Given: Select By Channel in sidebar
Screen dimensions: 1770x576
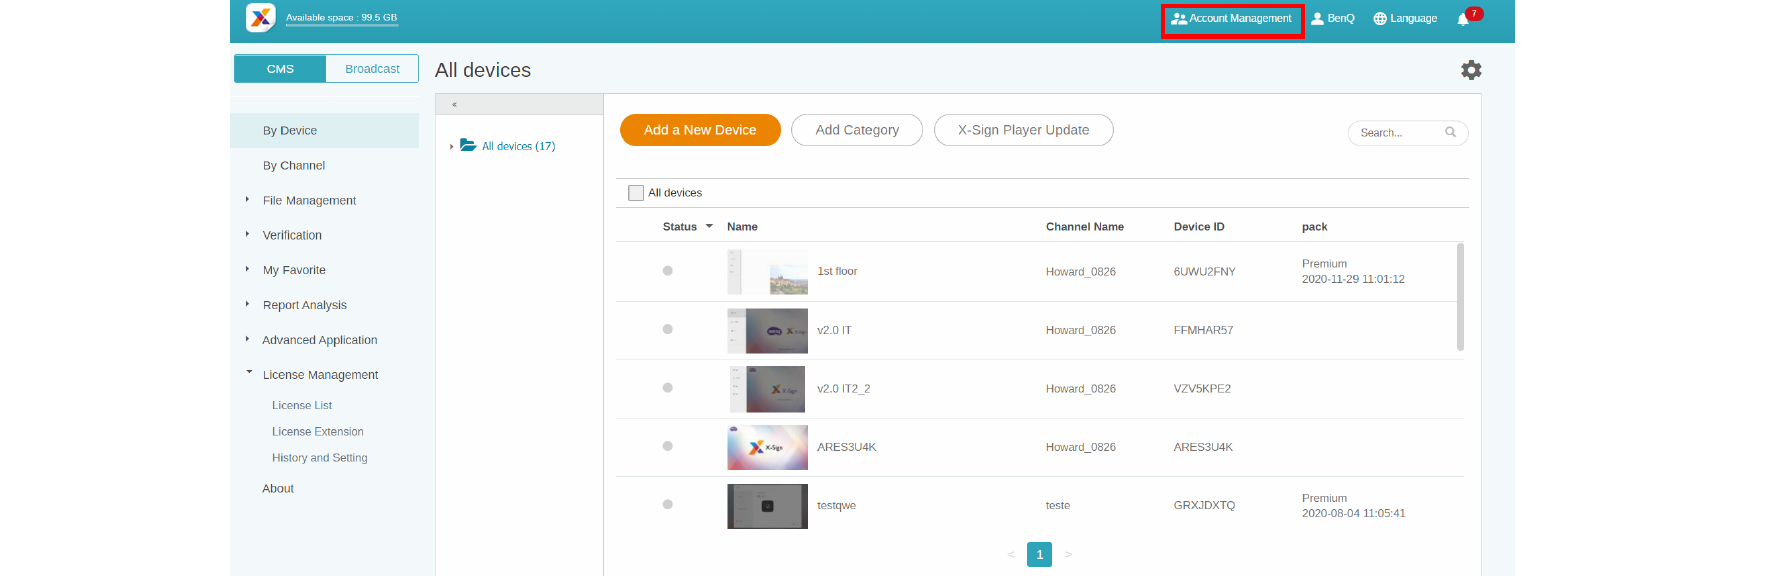Looking at the screenshot, I should point(294,166).
